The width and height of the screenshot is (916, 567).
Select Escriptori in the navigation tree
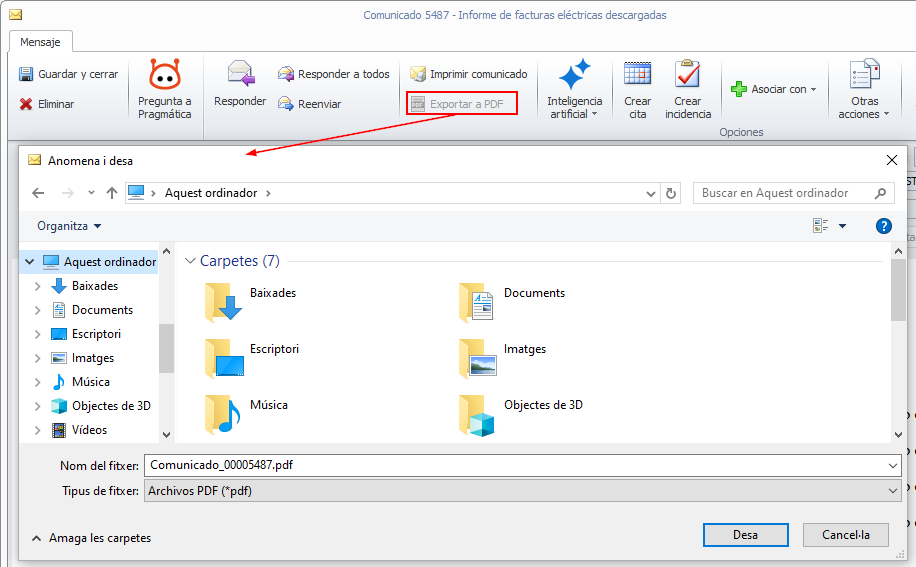pos(96,334)
